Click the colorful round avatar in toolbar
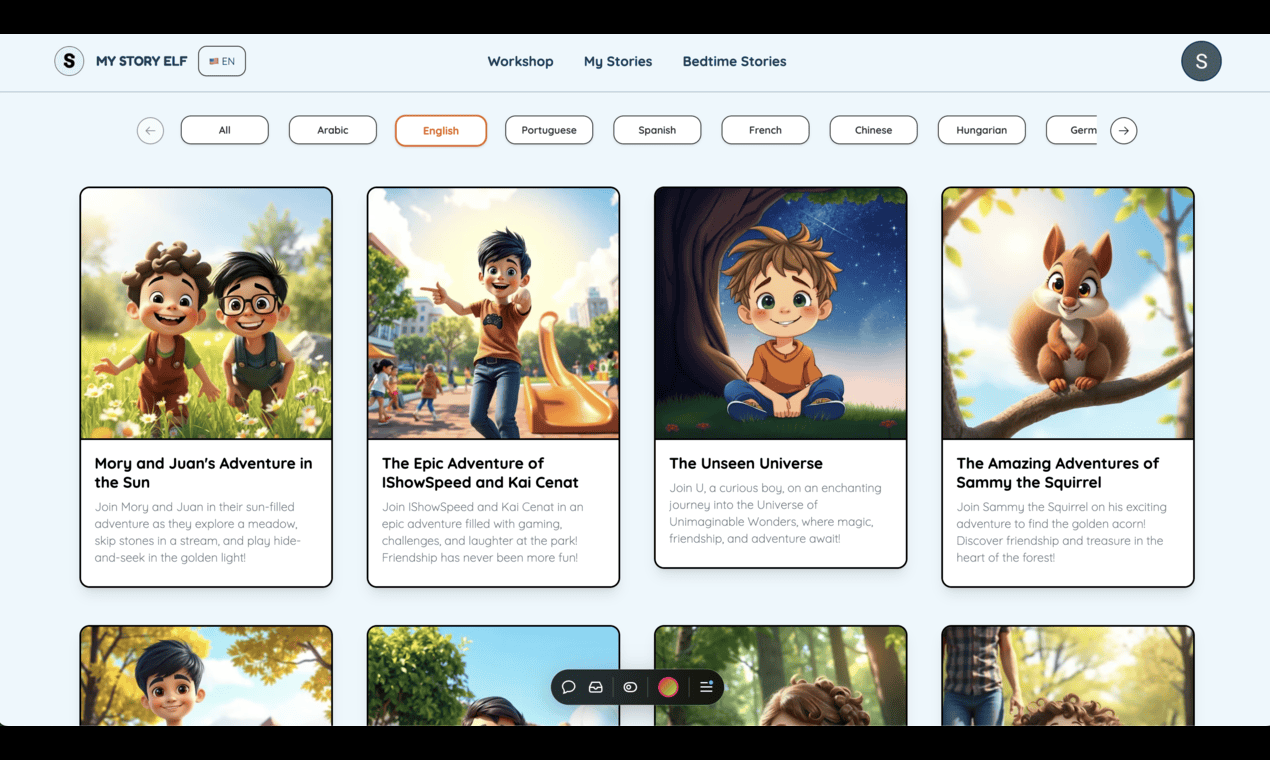1270x760 pixels. coord(668,687)
